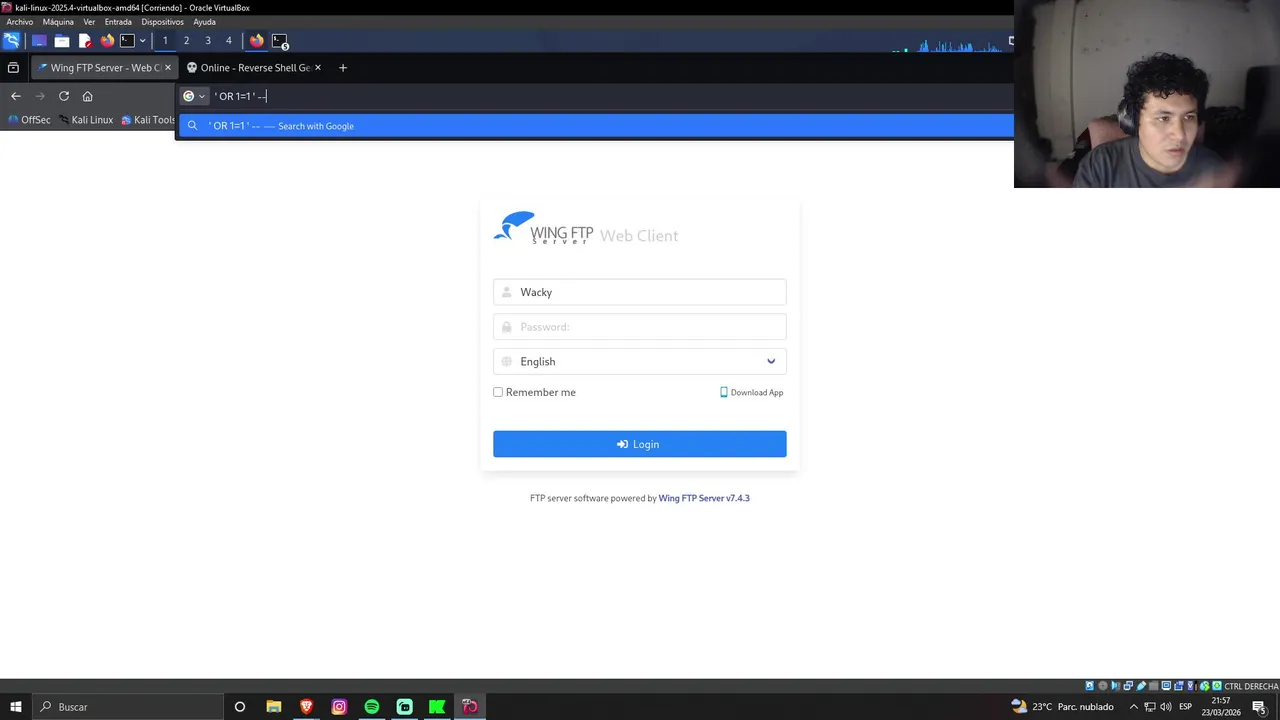This screenshot has height=720, width=1280.
Task: Open File Explorer from the Windows taskbar
Action: [x=273, y=707]
